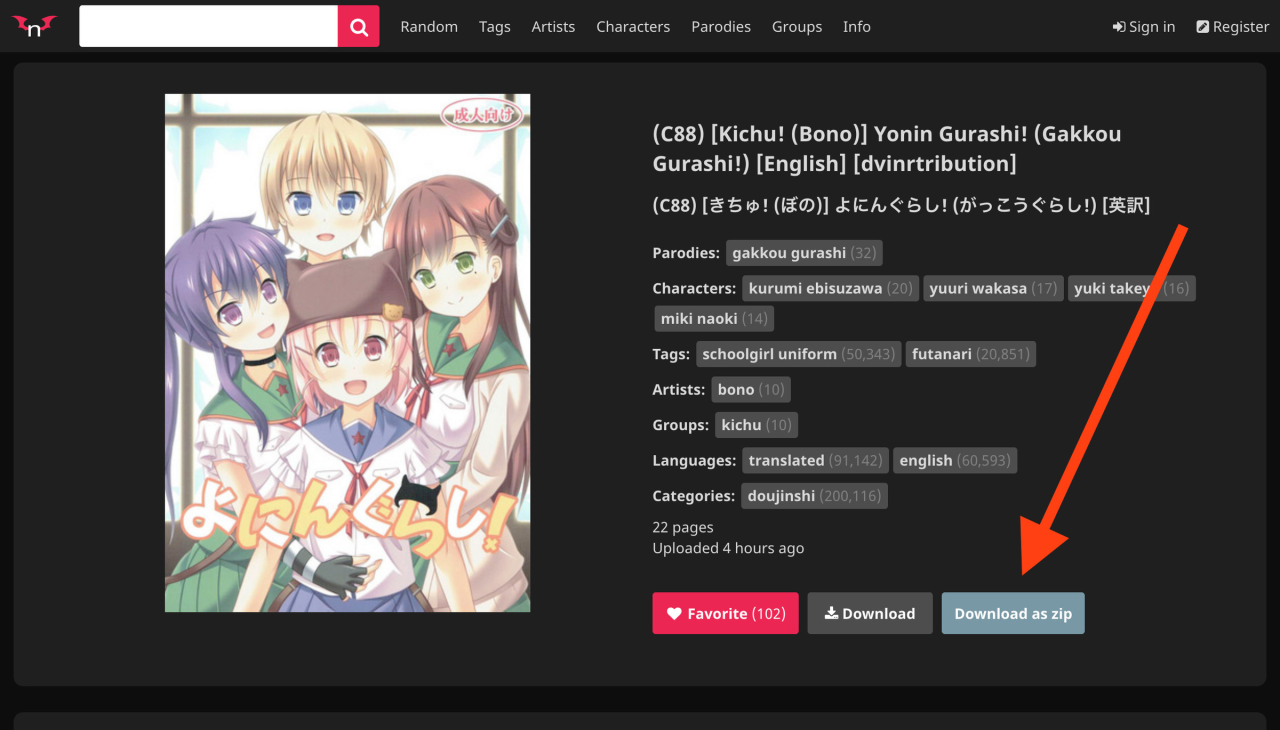Open the Artists menu item
Image resolution: width=1280 pixels, height=730 pixels.
pos(553,27)
